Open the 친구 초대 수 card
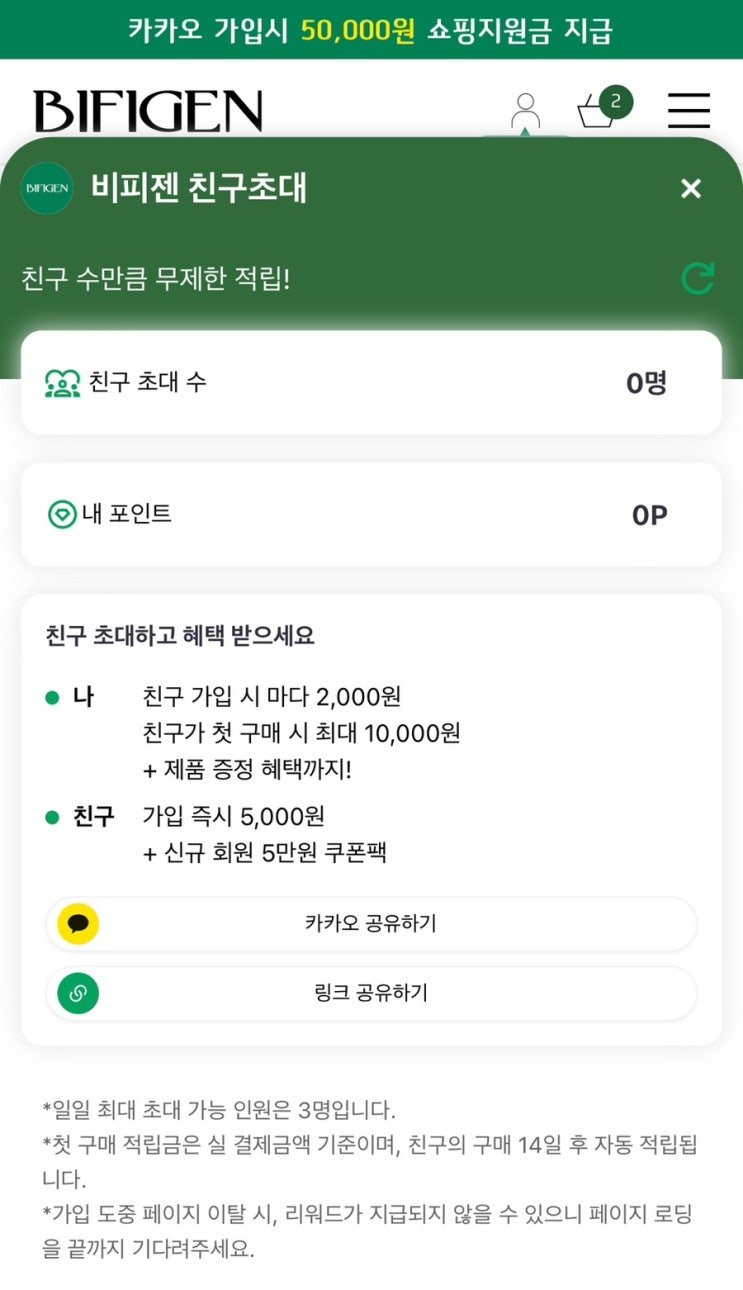This screenshot has width=743, height=1290. (x=371, y=383)
